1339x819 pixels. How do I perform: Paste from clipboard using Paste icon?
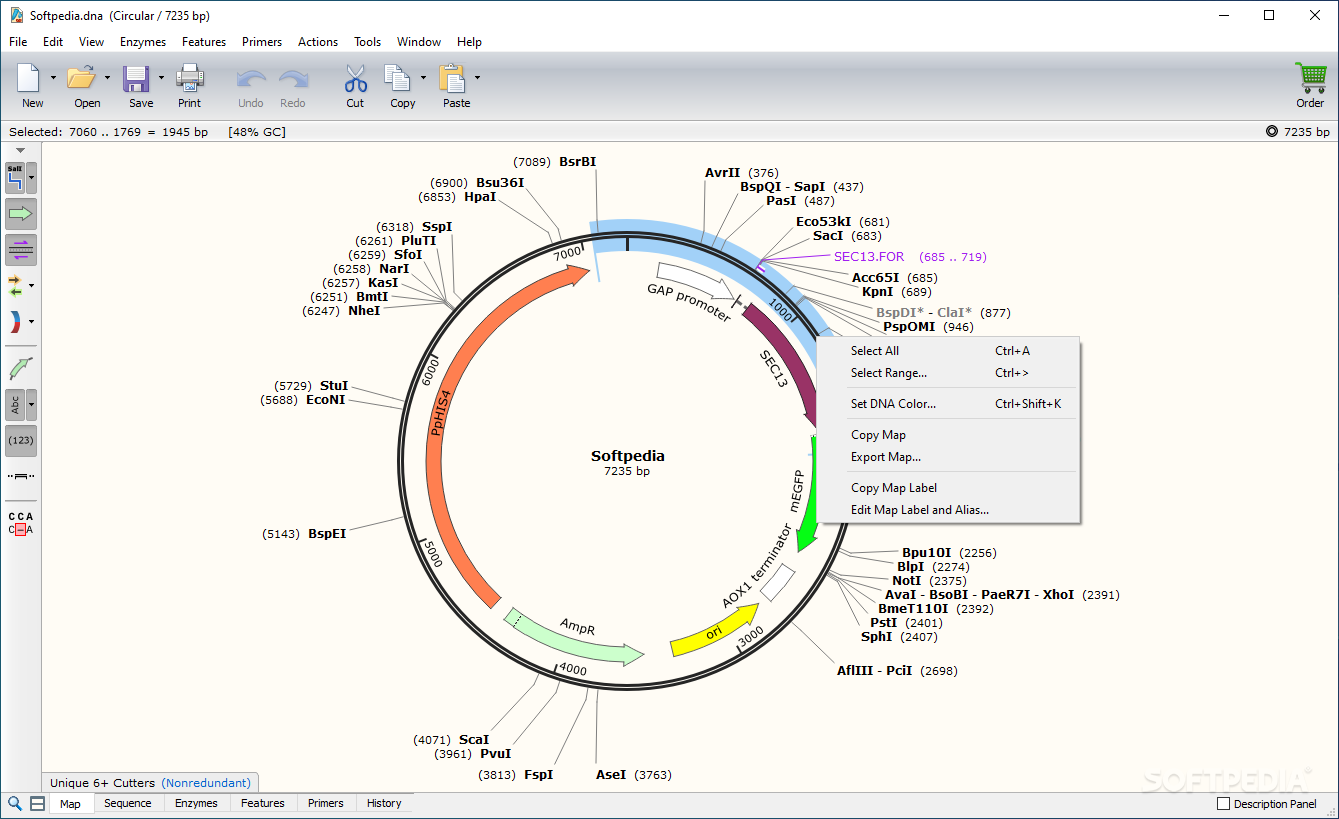tap(453, 78)
